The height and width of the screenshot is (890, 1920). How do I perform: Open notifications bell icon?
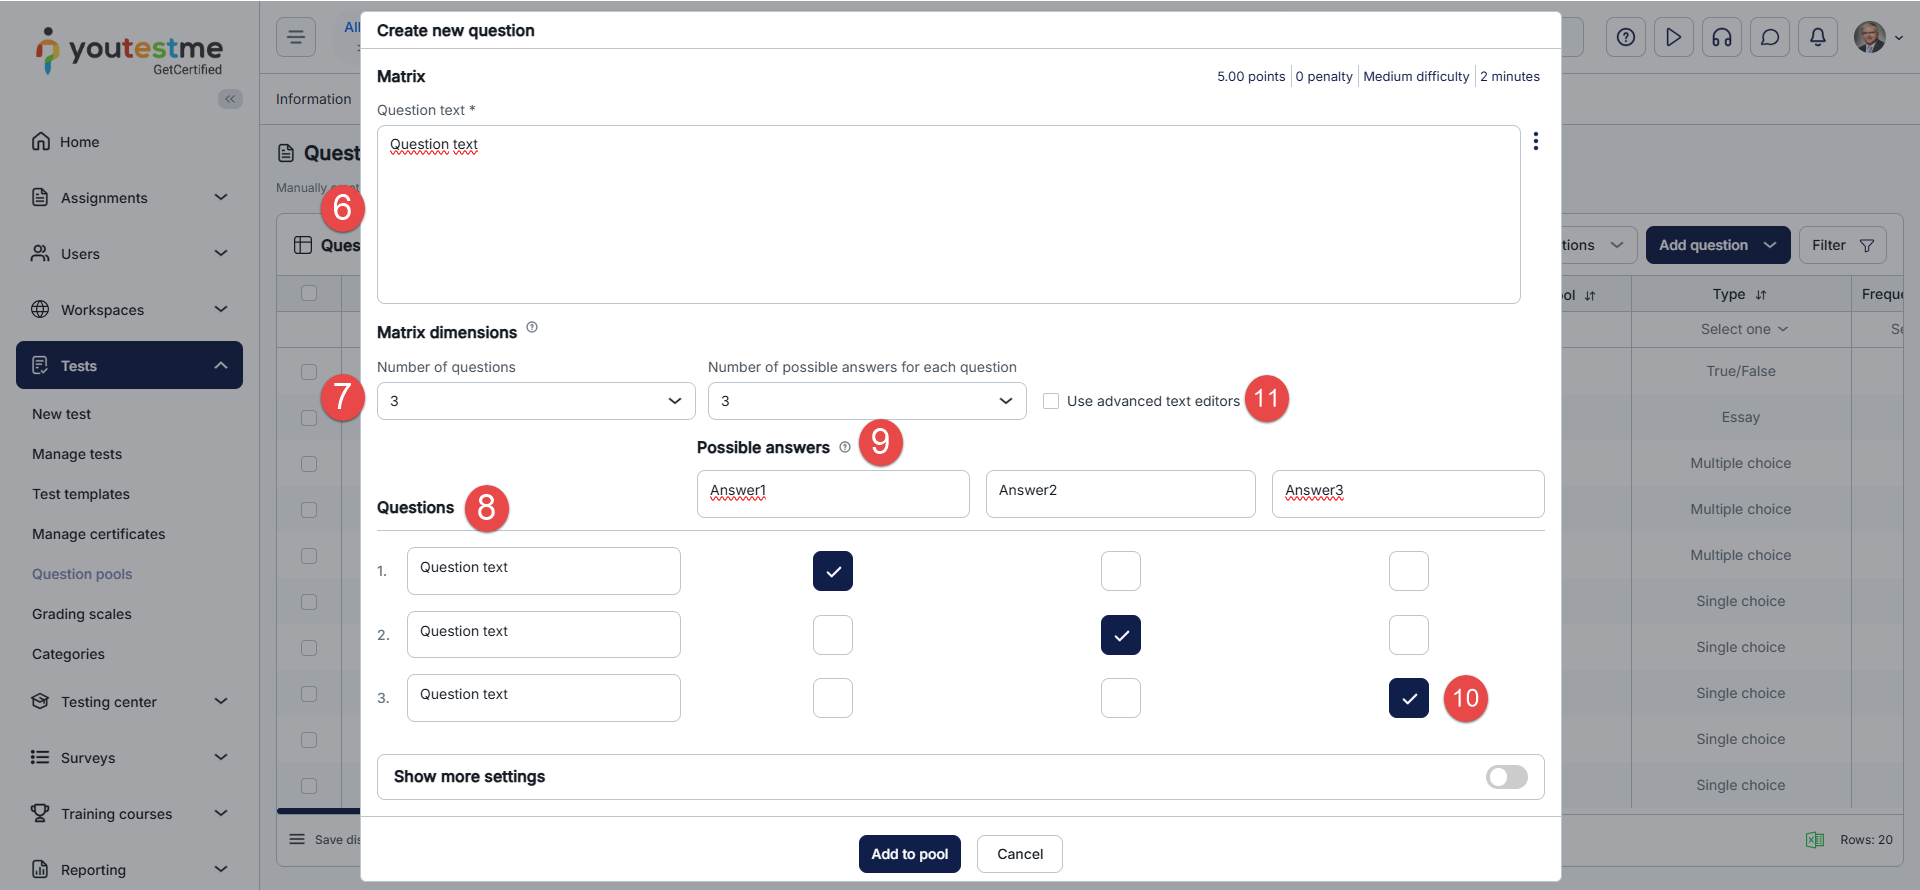point(1818,38)
